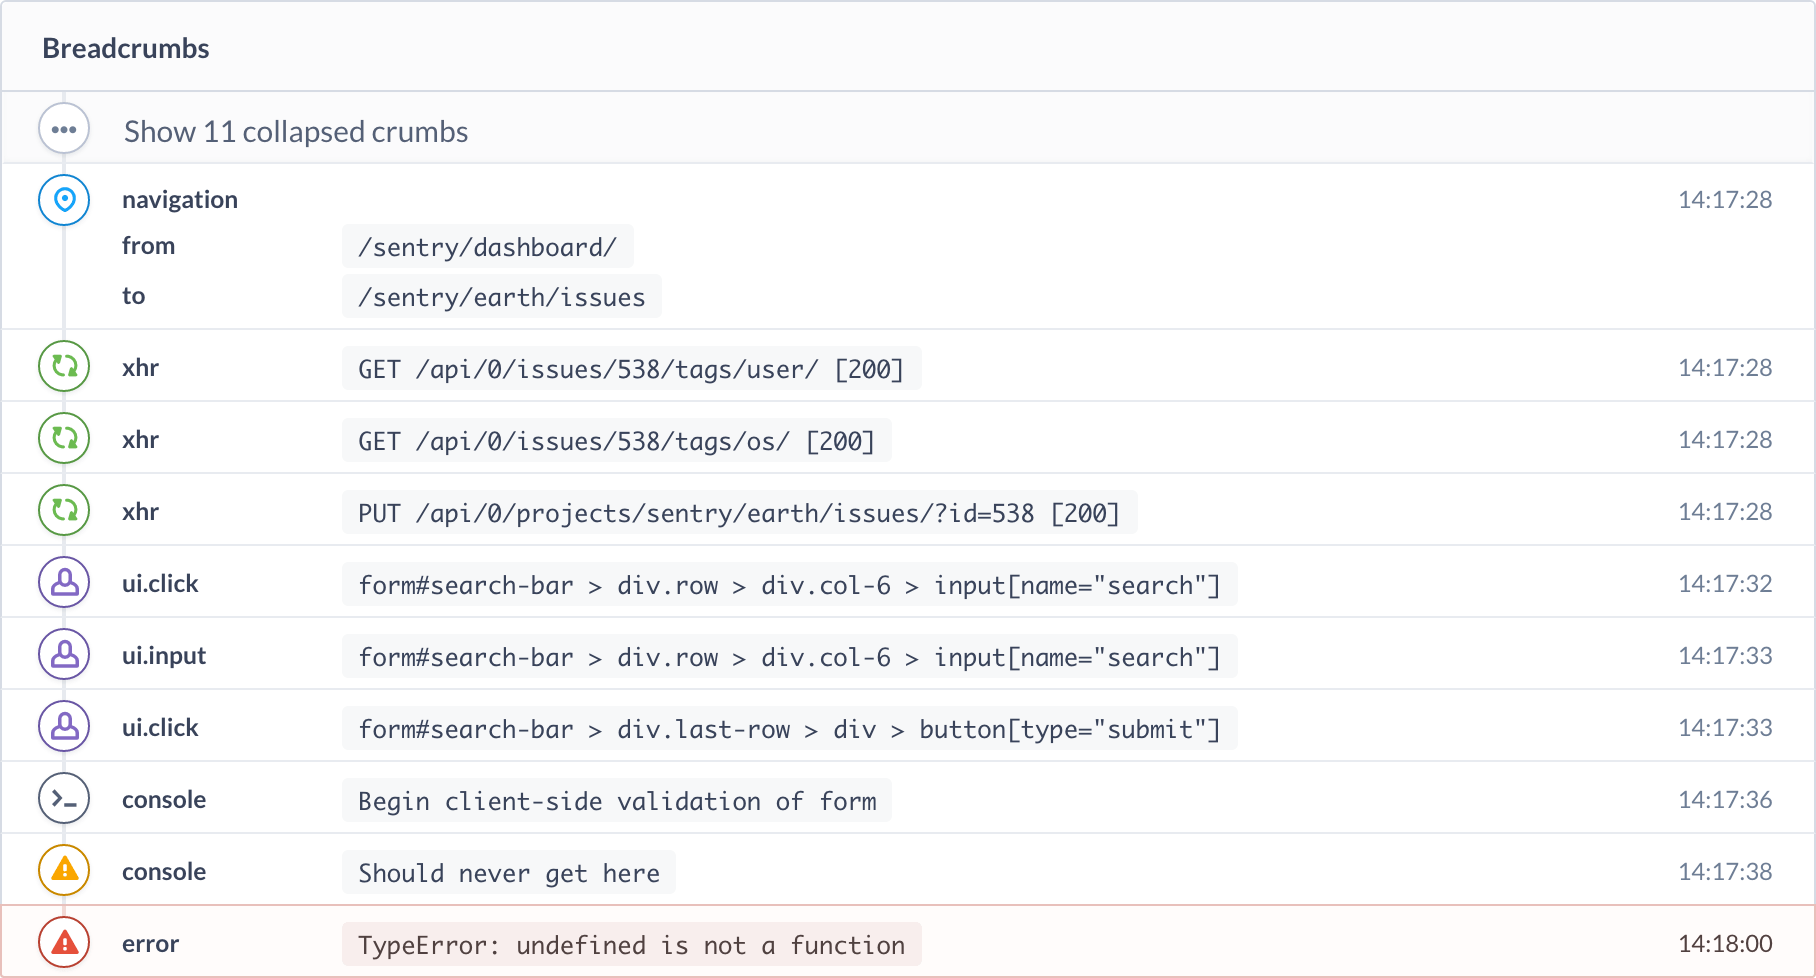Select the /sentry/dashboard/ from path
The image size is (1816, 978).
coord(488,246)
